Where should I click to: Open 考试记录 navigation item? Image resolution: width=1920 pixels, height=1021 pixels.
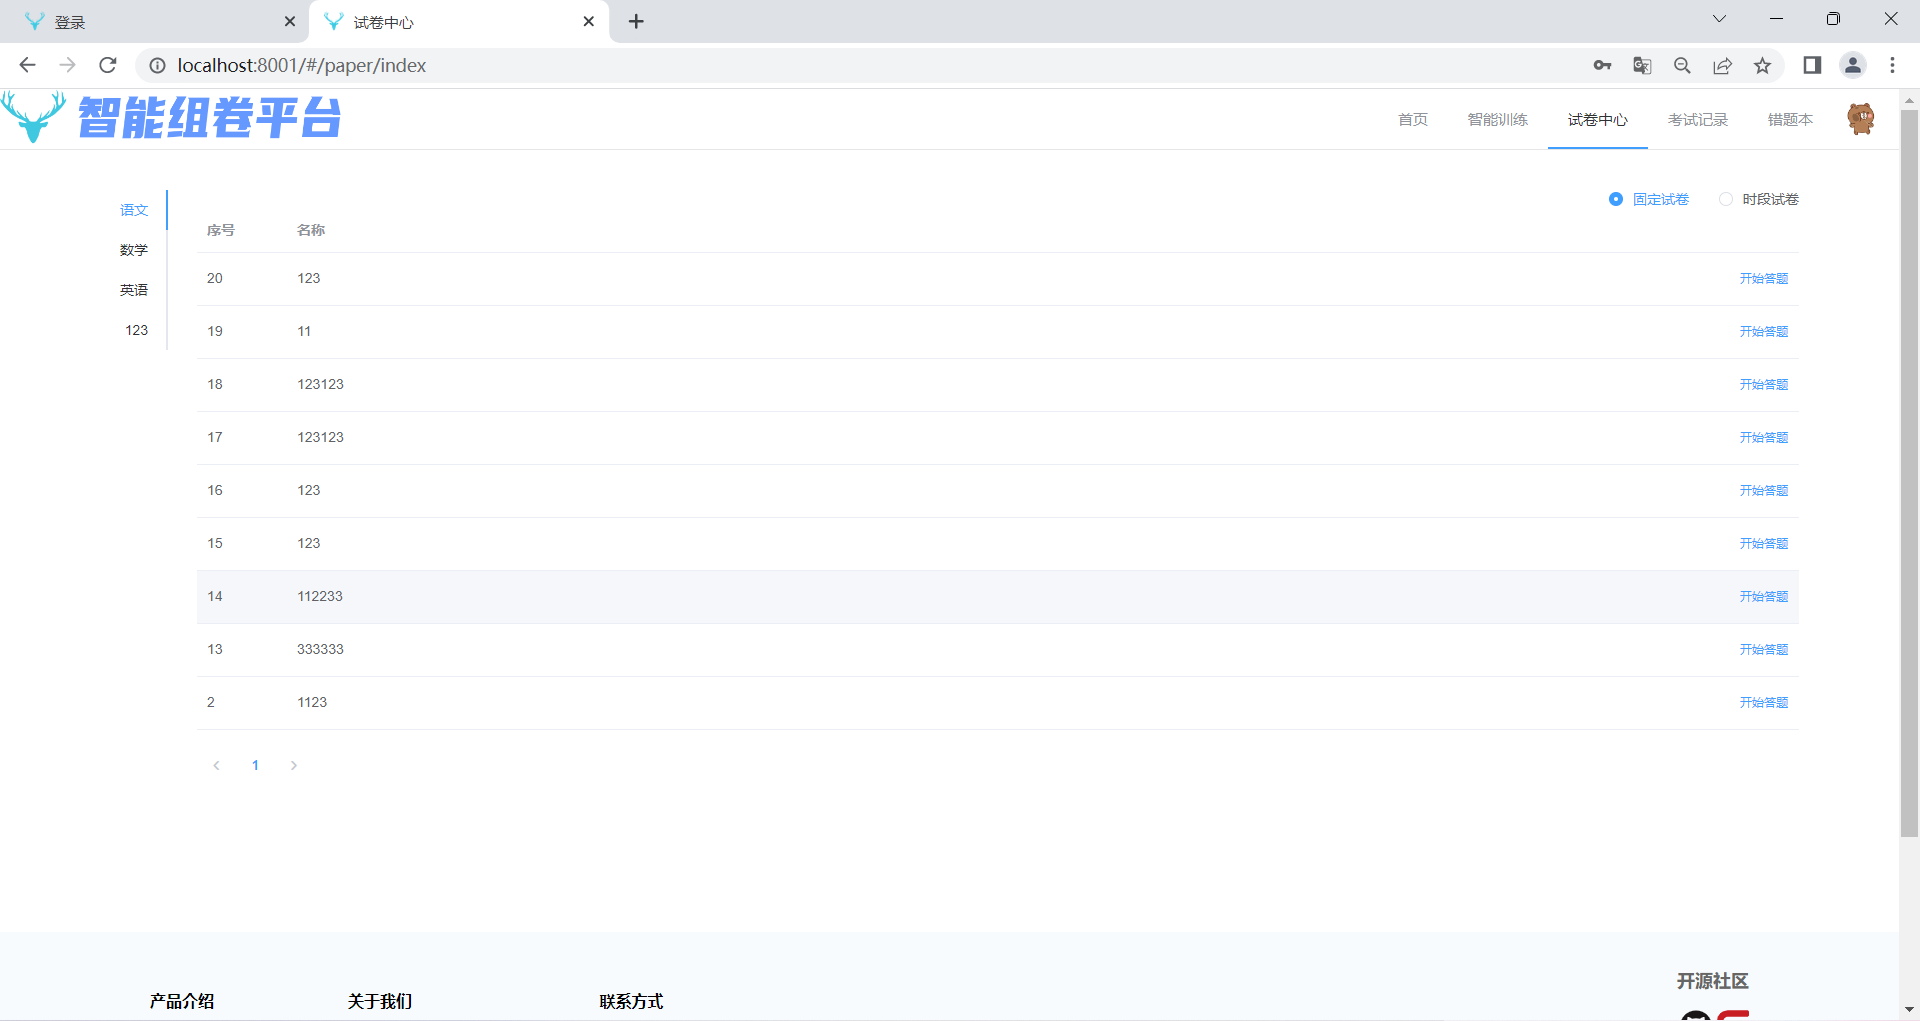pos(1697,120)
